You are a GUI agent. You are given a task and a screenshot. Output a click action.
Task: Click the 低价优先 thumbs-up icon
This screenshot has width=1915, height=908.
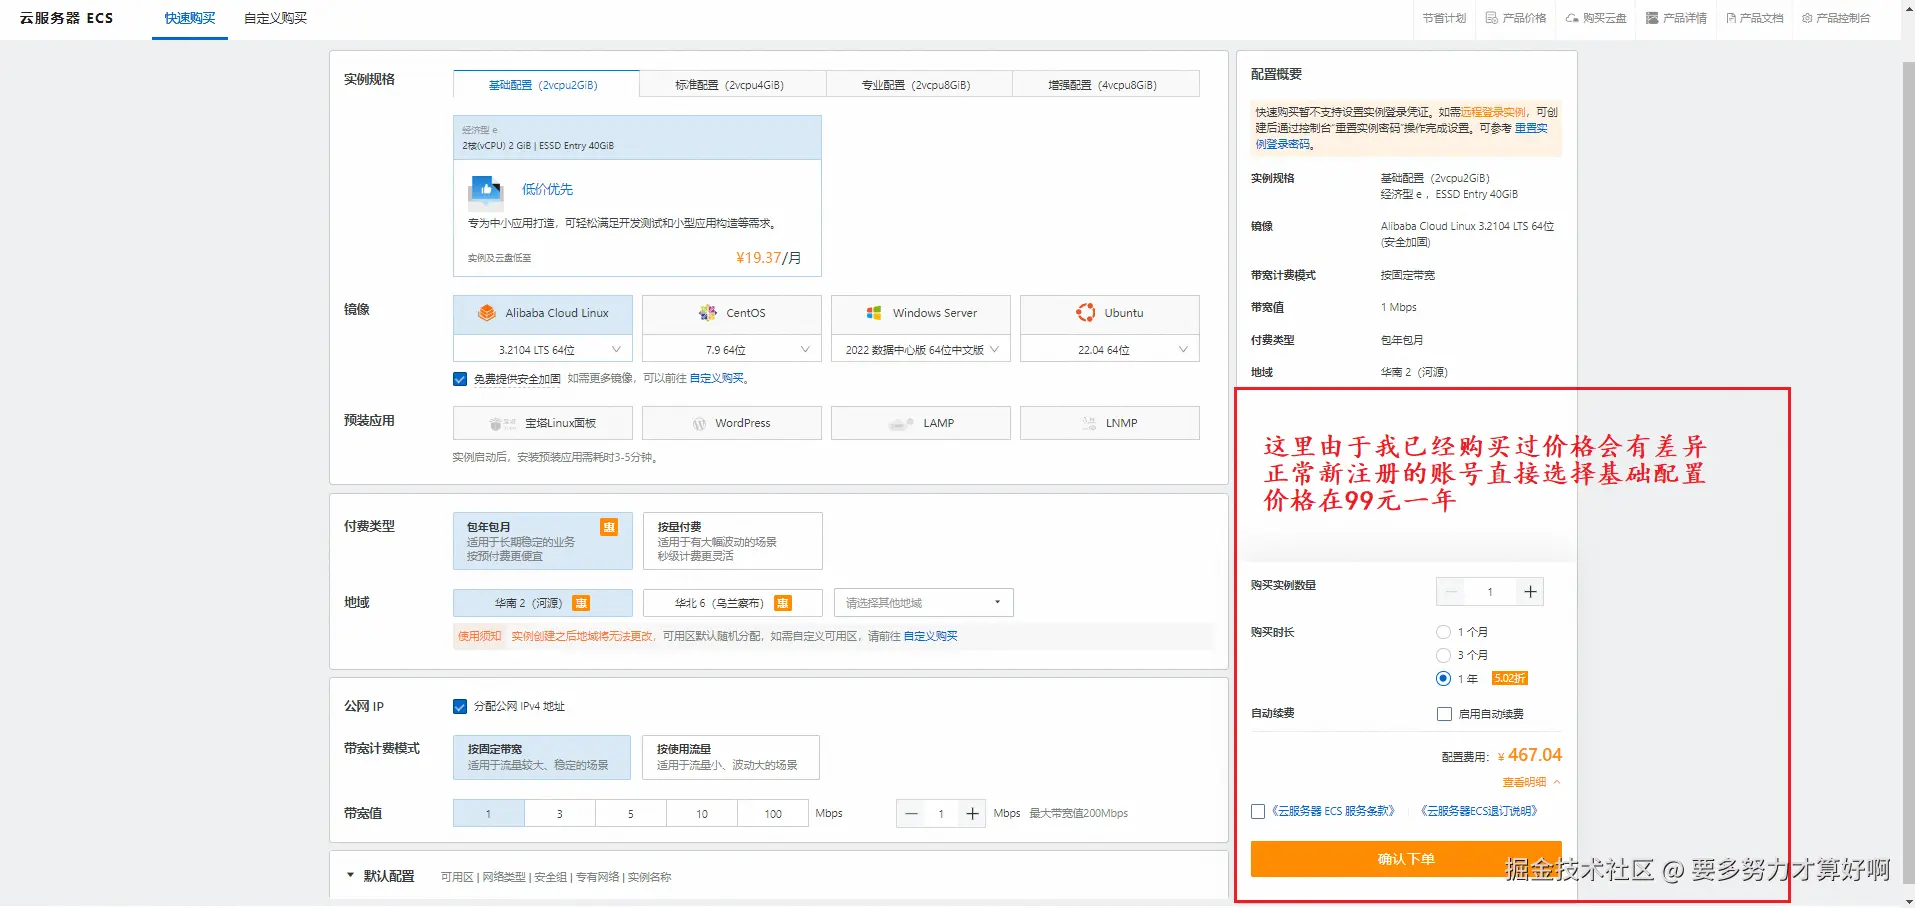(486, 189)
